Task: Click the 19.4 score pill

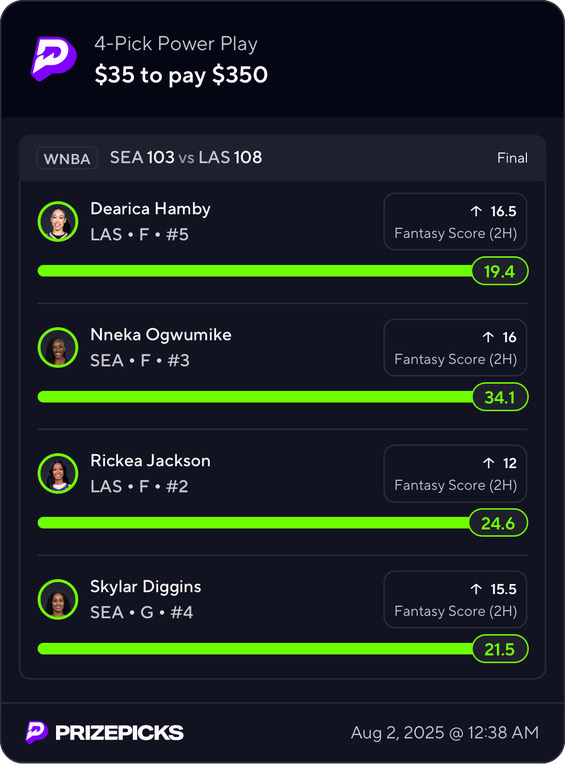Action: click(x=500, y=271)
